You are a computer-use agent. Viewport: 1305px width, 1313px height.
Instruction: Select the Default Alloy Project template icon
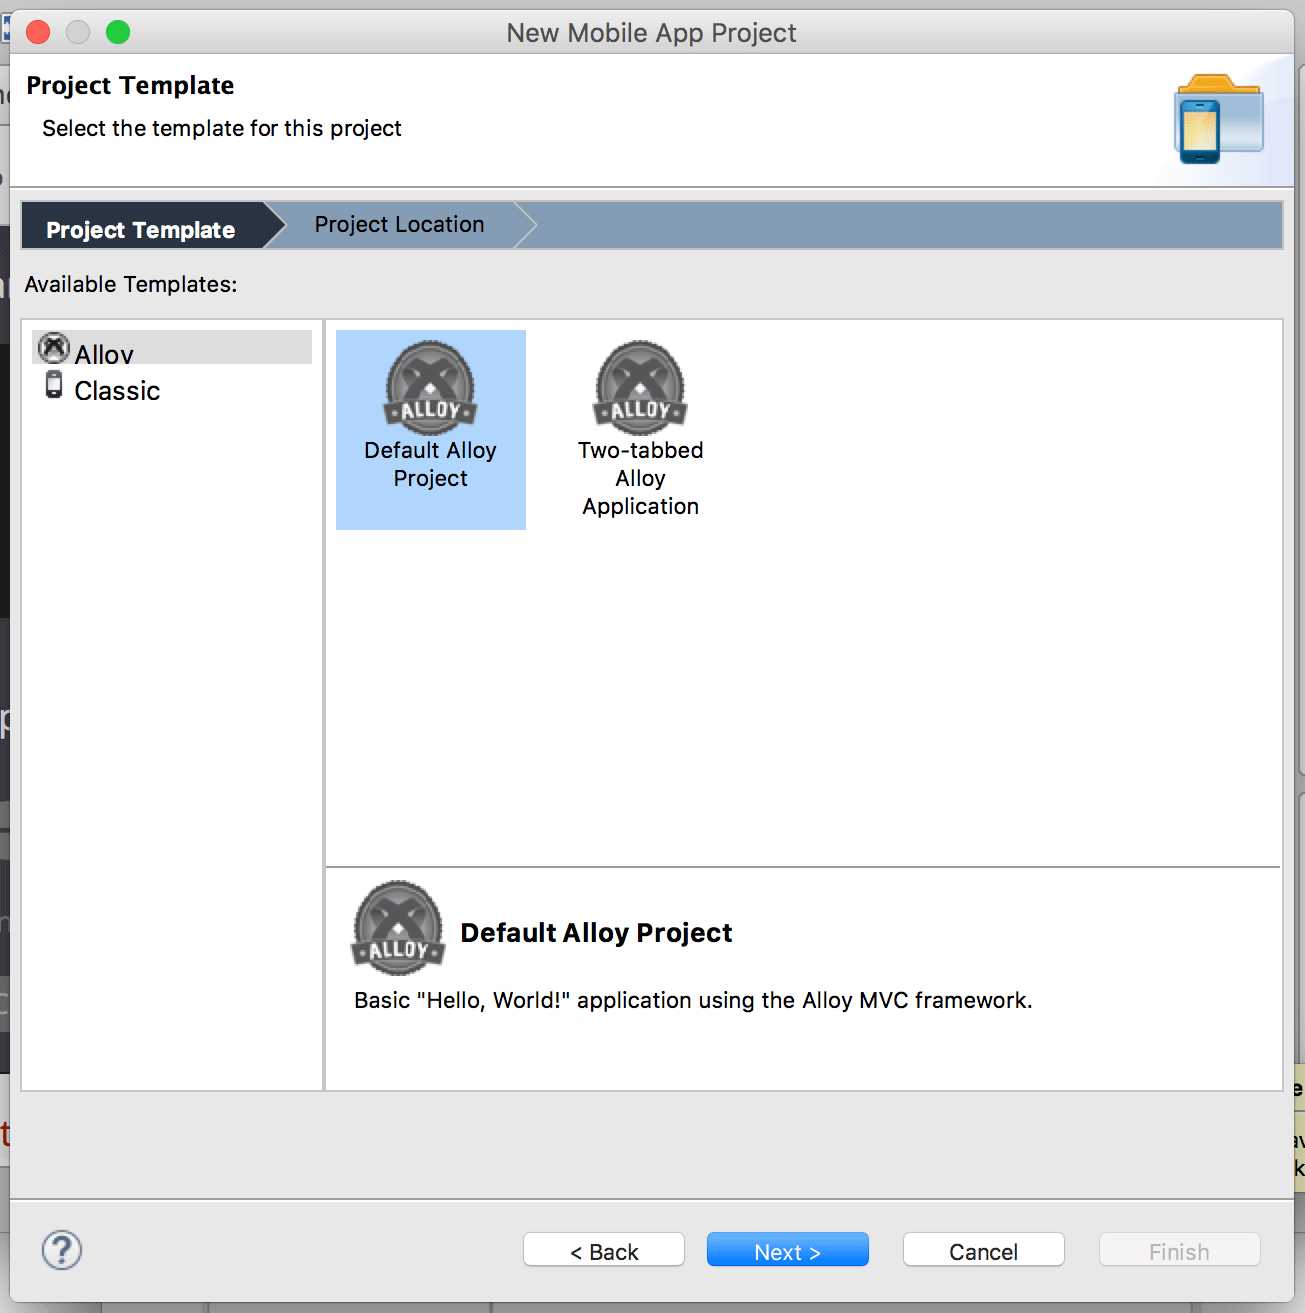point(431,388)
